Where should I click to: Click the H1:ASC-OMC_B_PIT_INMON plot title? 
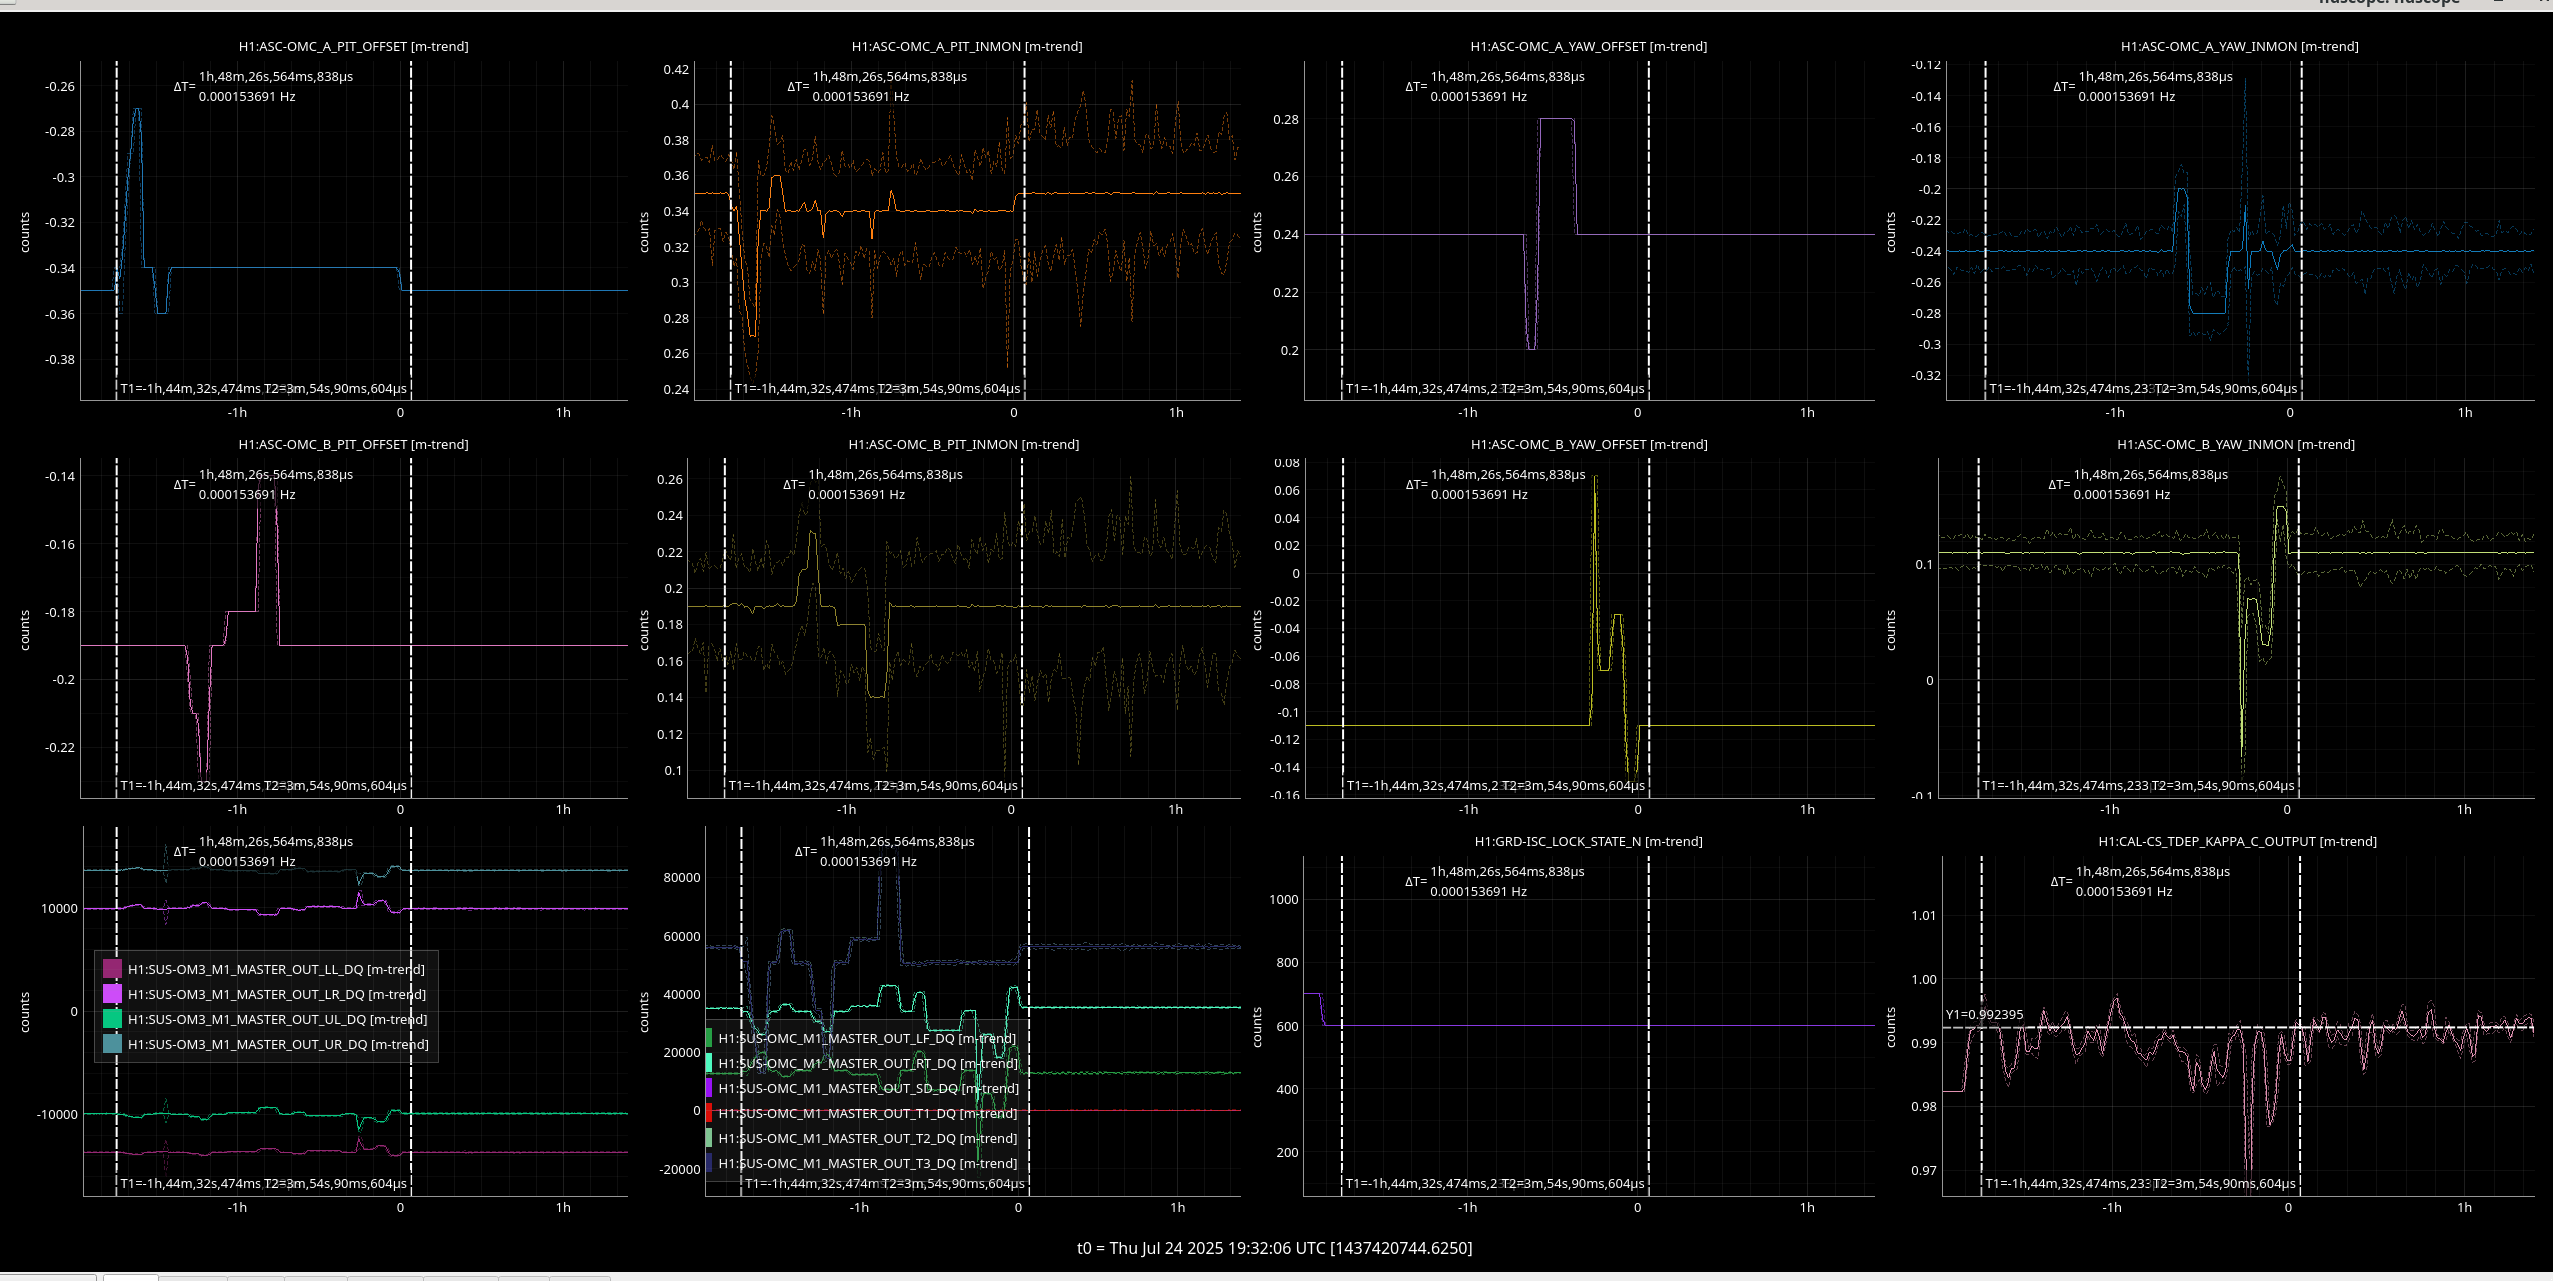[964, 444]
